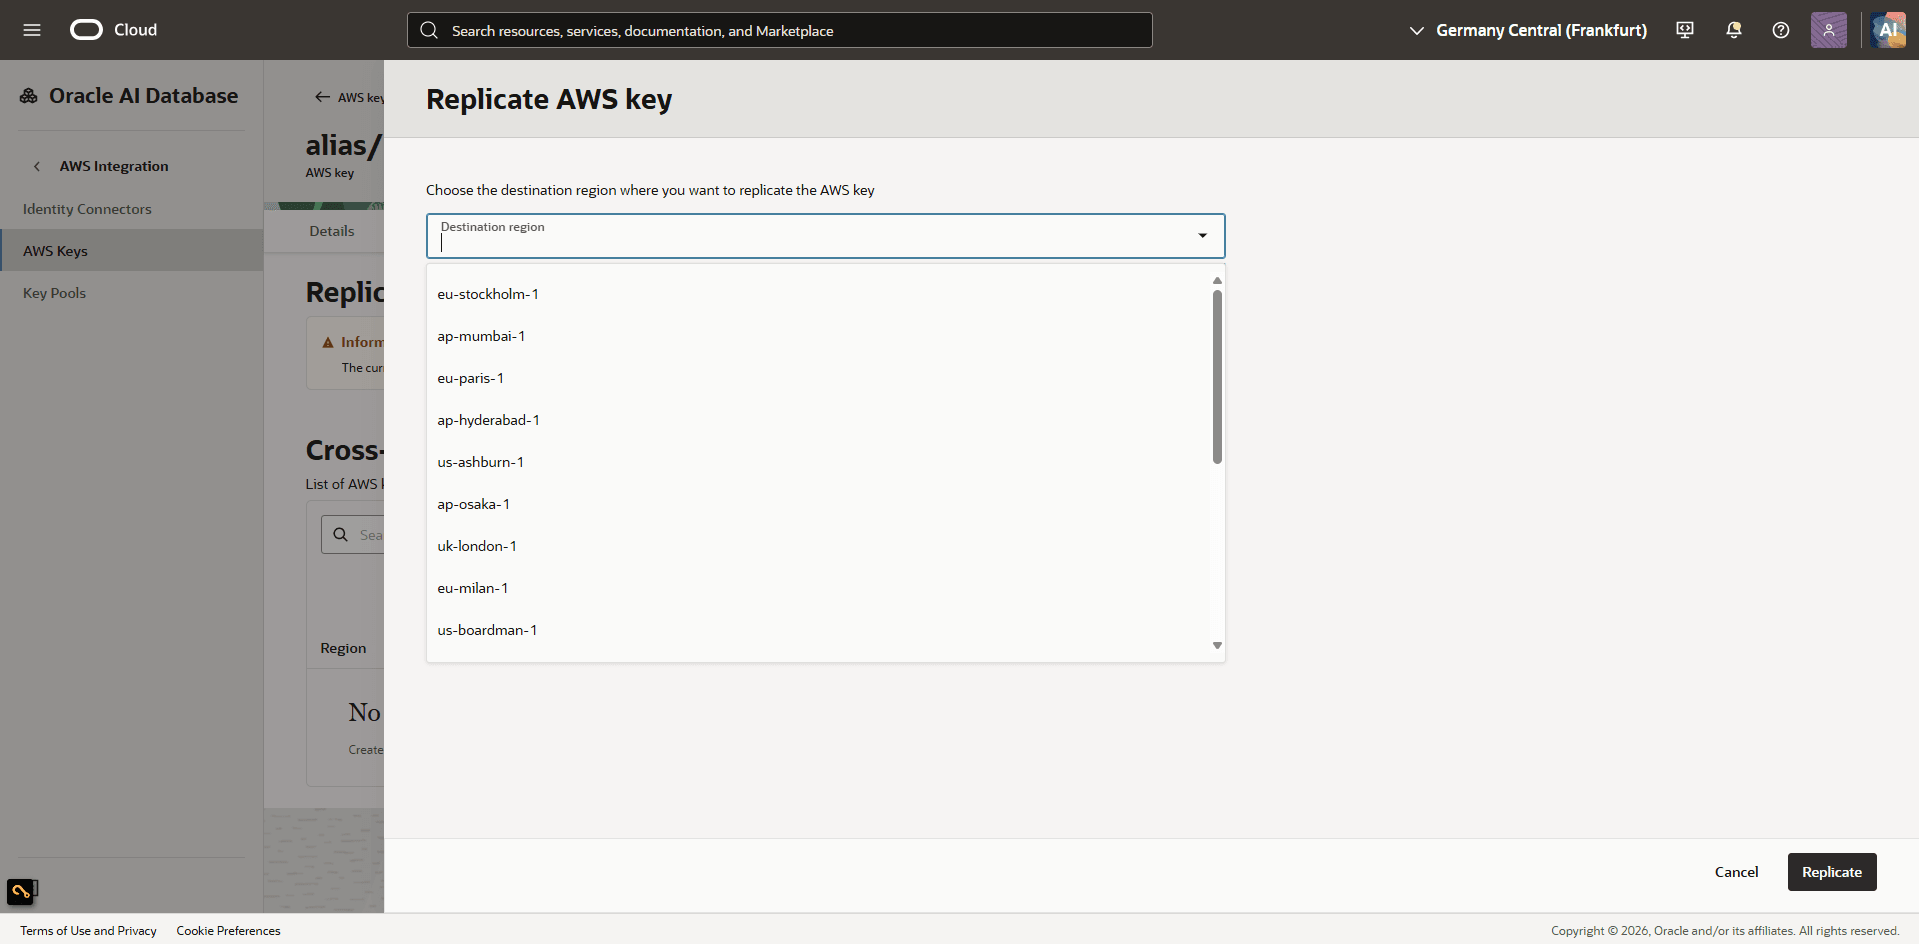Select eu-paris-1 from the region list
This screenshot has height=944, width=1919.
click(x=819, y=378)
